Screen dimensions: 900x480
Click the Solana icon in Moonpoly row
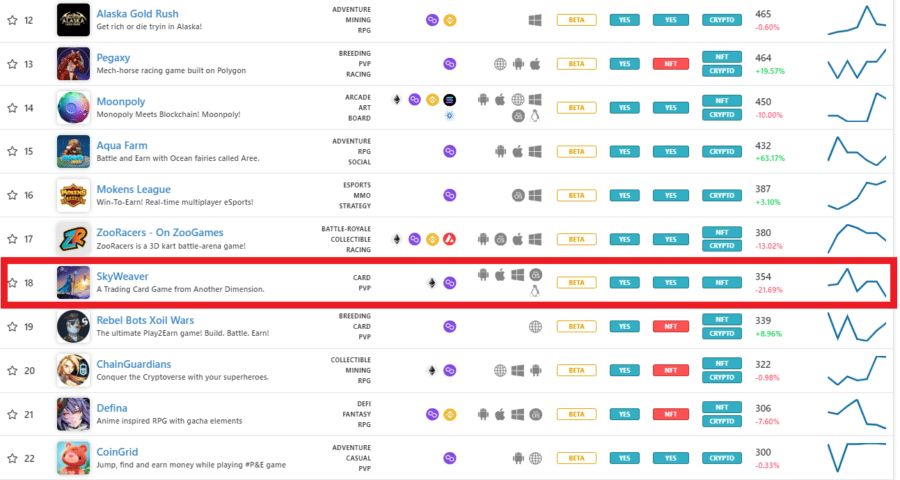coord(449,100)
